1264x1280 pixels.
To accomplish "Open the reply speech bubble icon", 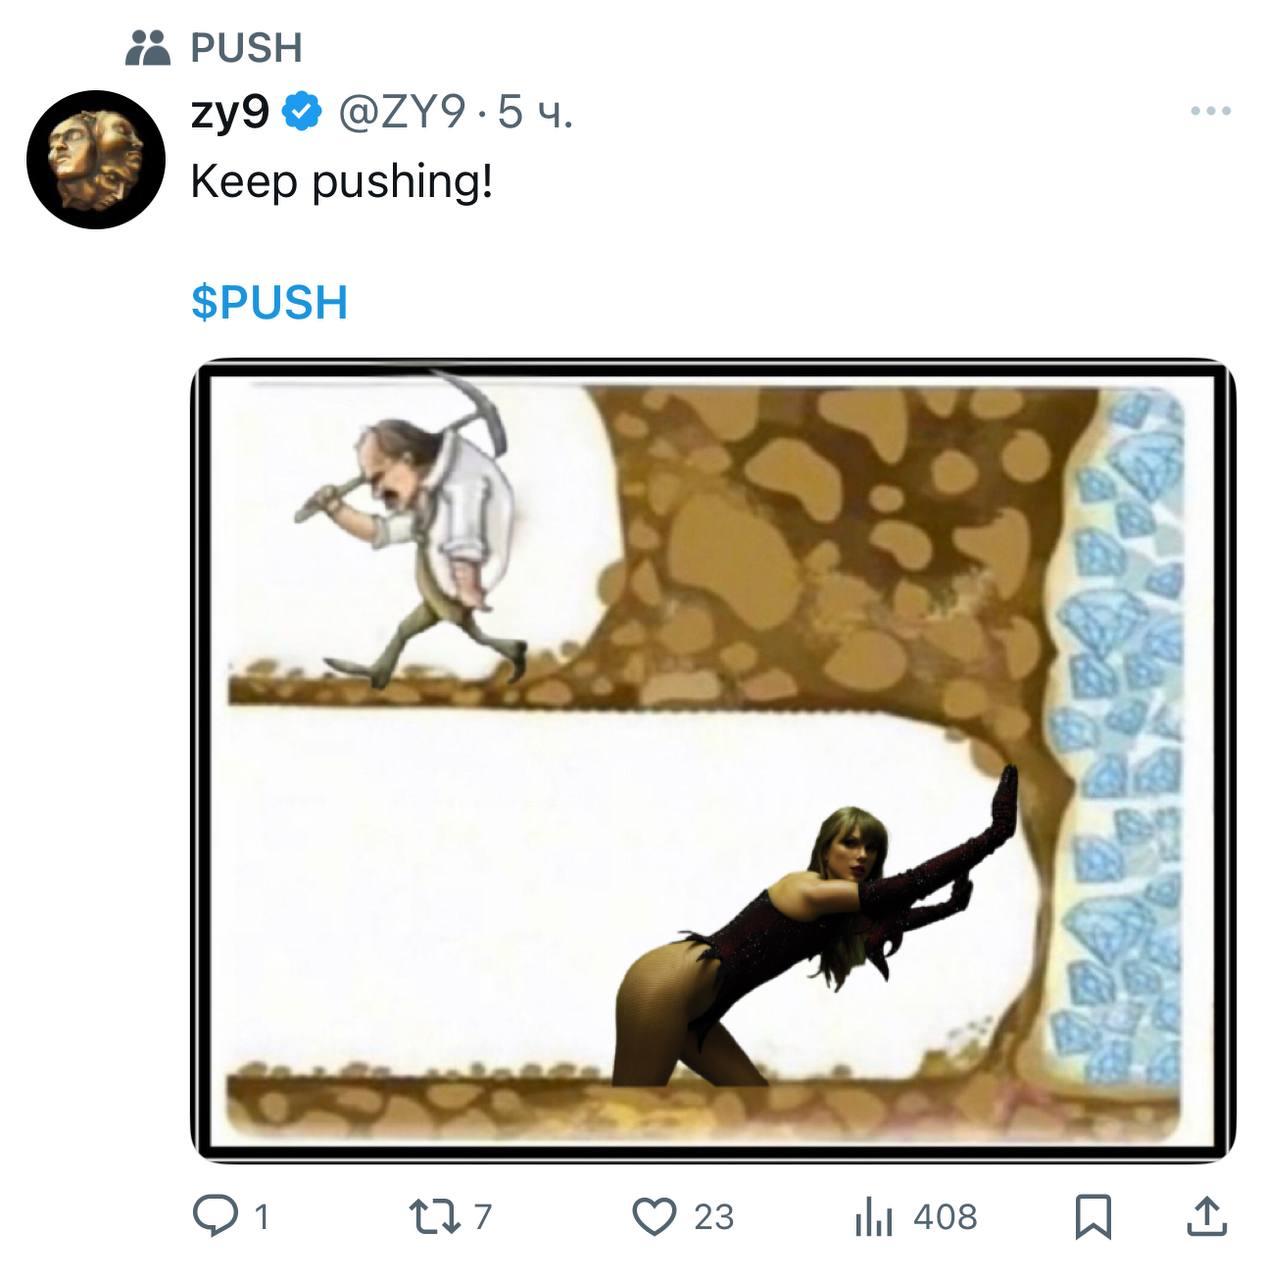I will click(213, 1216).
